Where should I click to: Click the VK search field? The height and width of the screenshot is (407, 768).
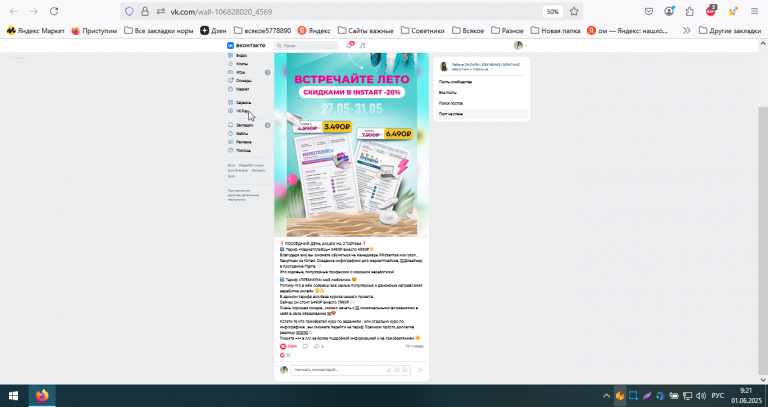pos(306,46)
